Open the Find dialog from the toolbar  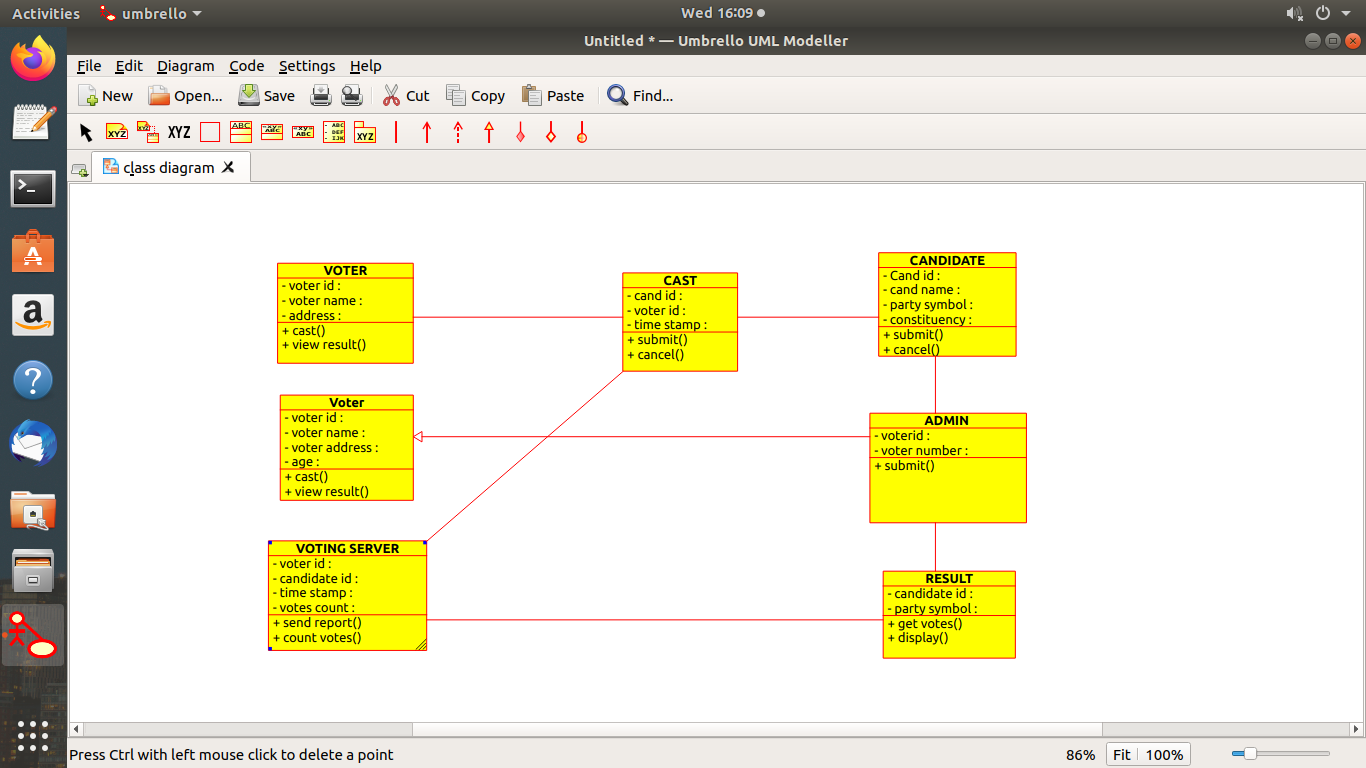639,95
